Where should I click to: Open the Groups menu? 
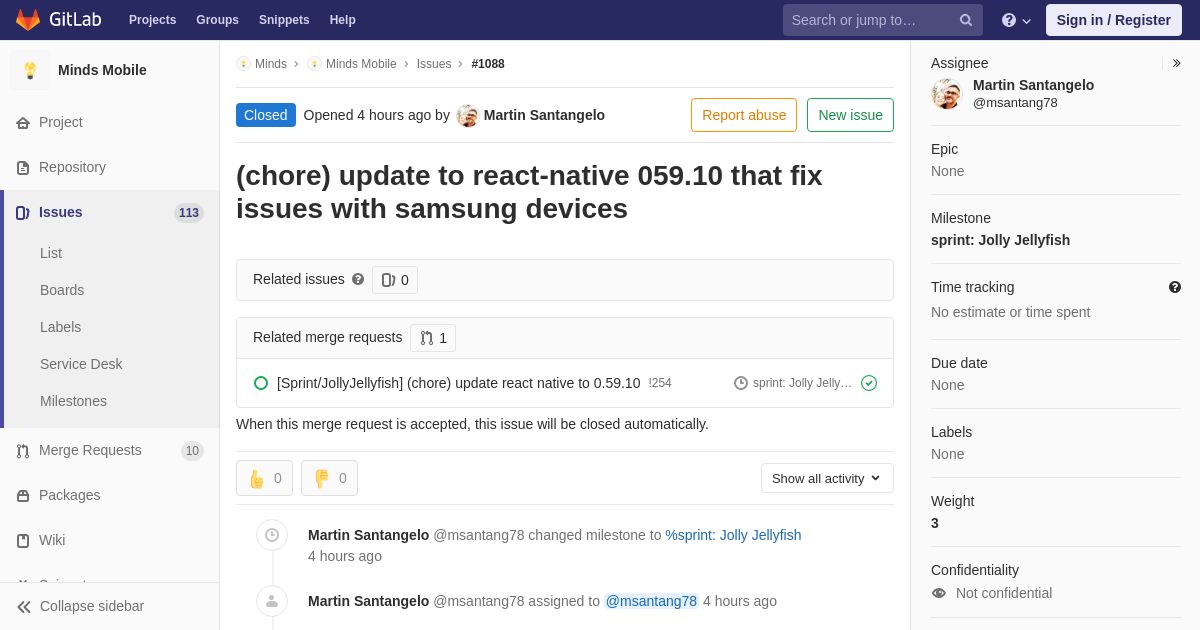(x=217, y=20)
